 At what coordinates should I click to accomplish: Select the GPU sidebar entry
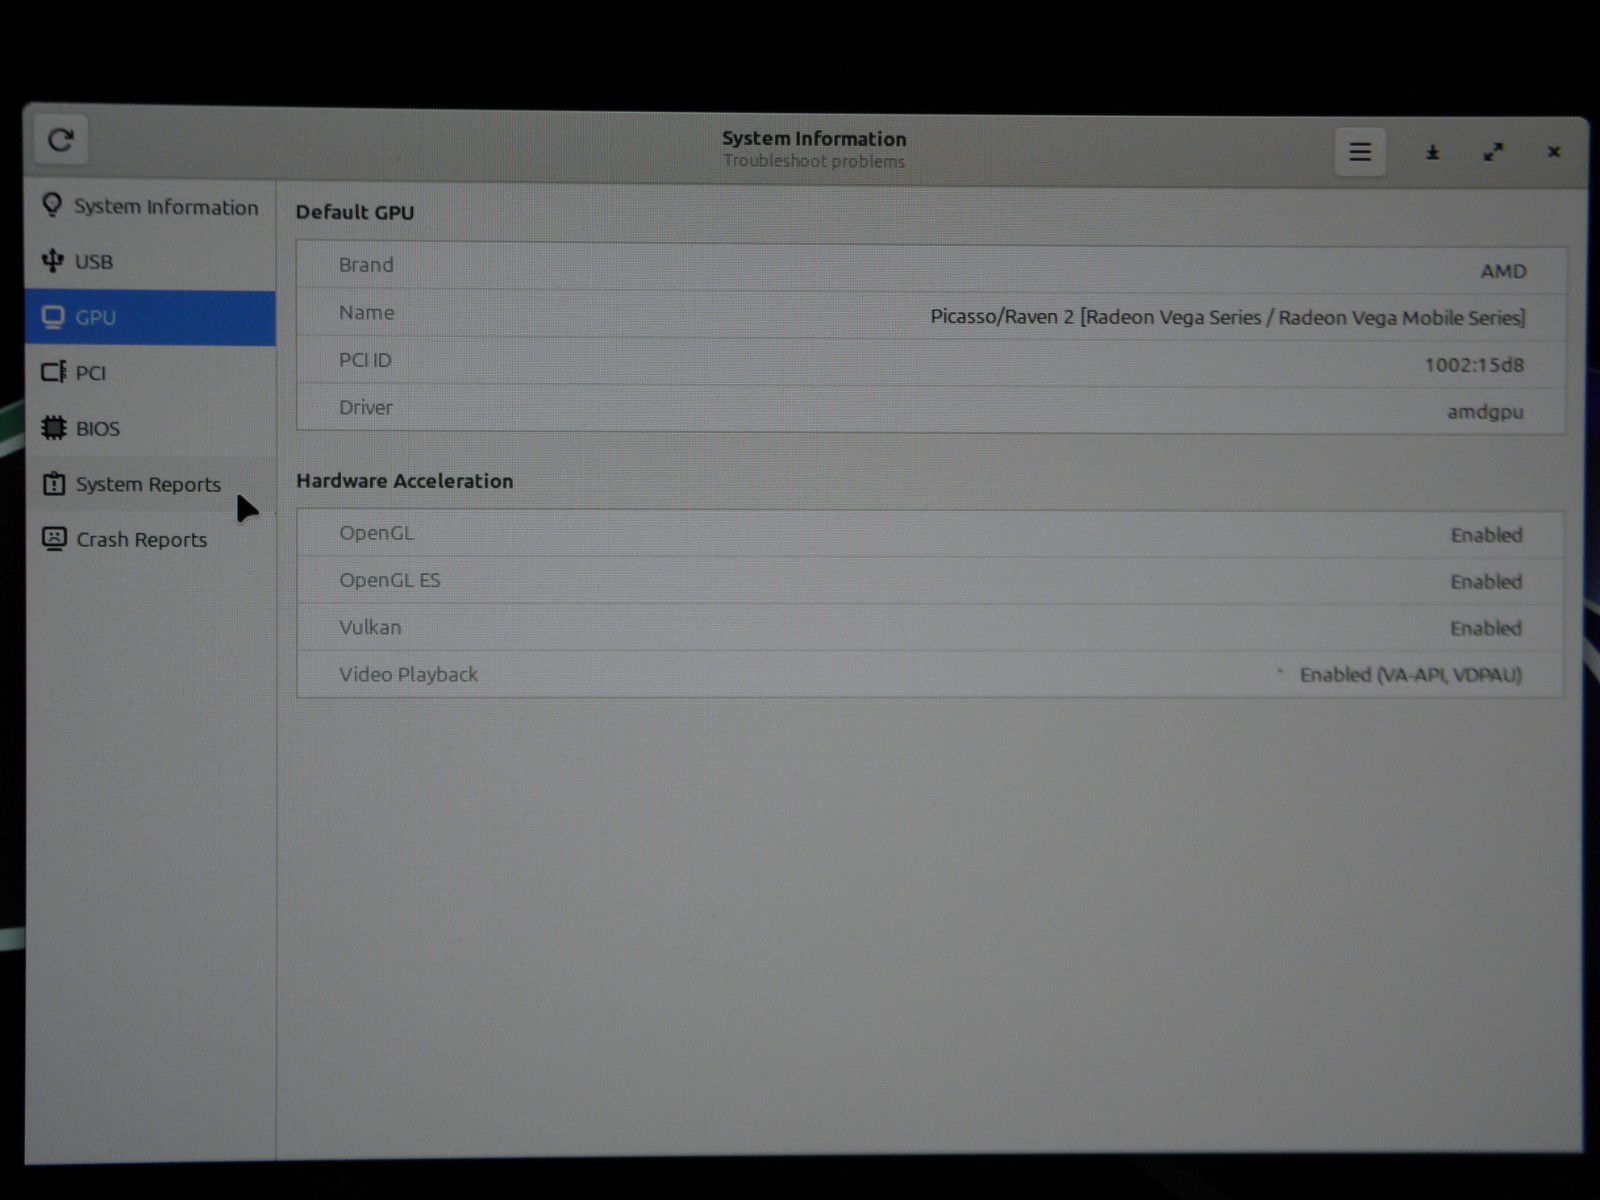(x=150, y=318)
